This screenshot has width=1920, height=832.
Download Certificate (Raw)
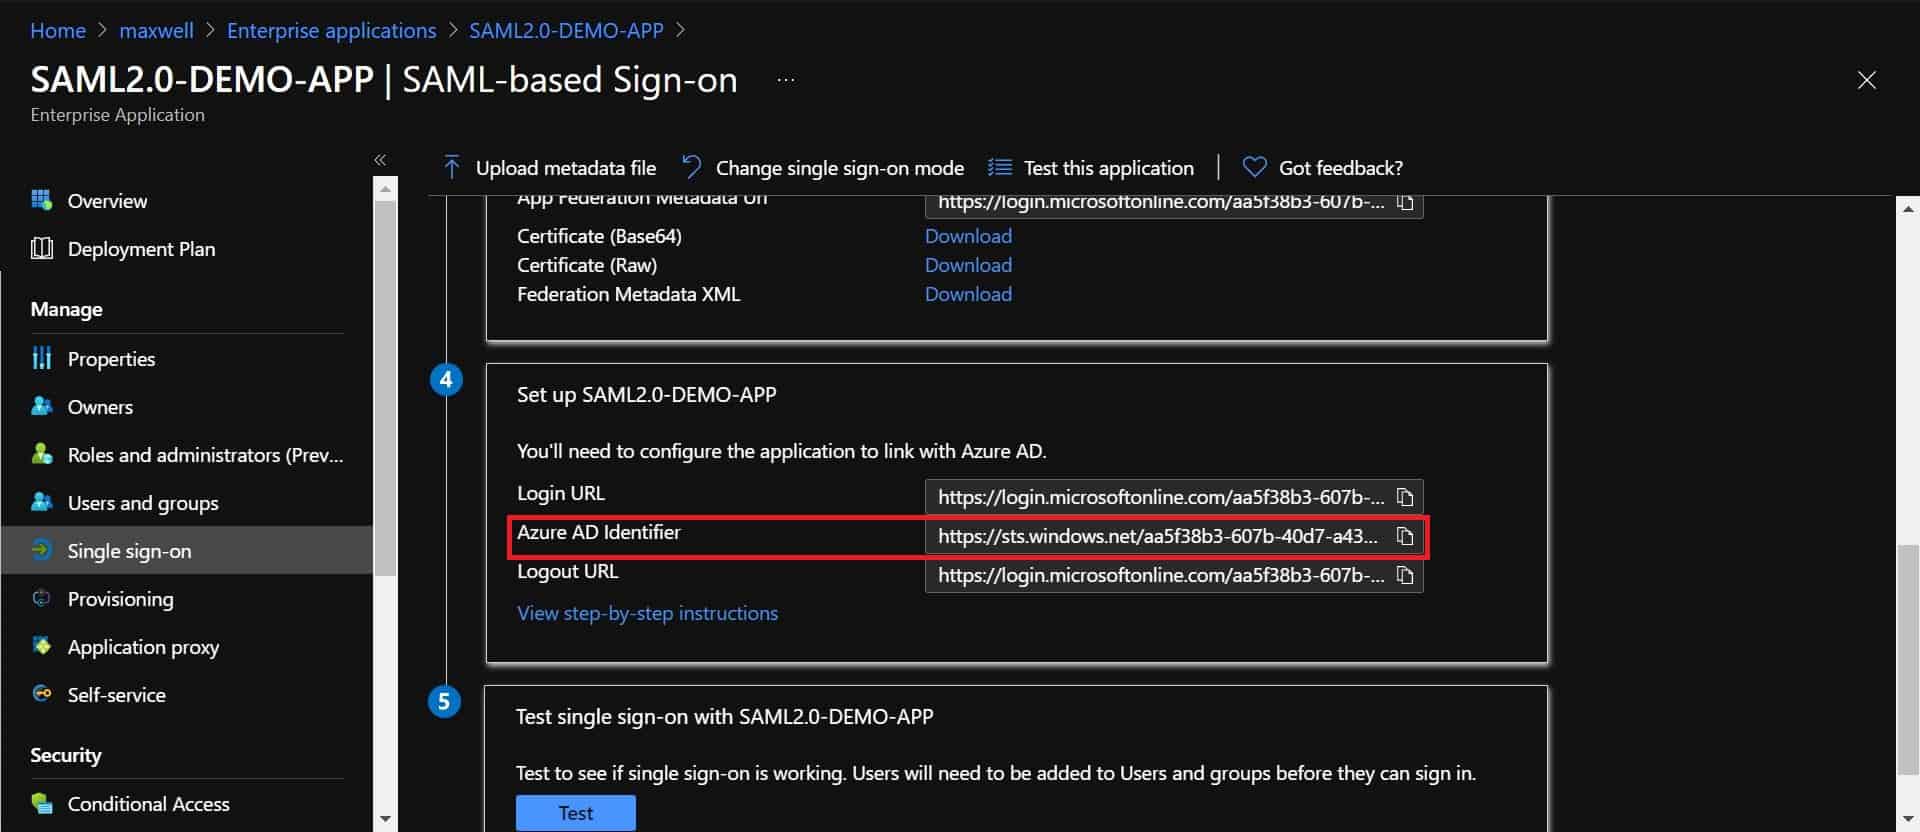(968, 265)
